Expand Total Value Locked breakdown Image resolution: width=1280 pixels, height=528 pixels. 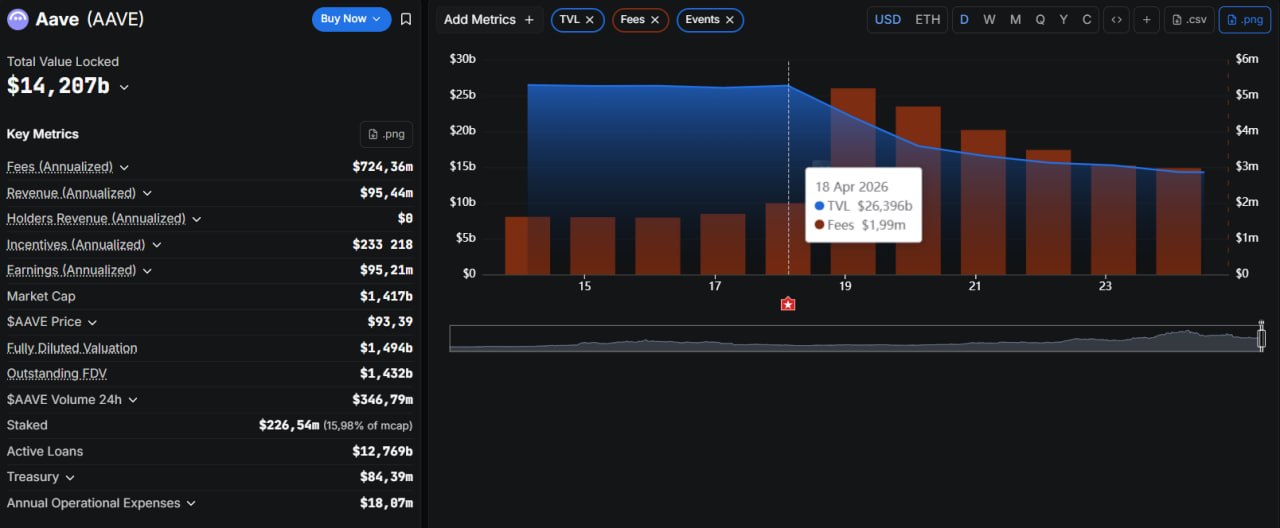pyautogui.click(x=124, y=88)
